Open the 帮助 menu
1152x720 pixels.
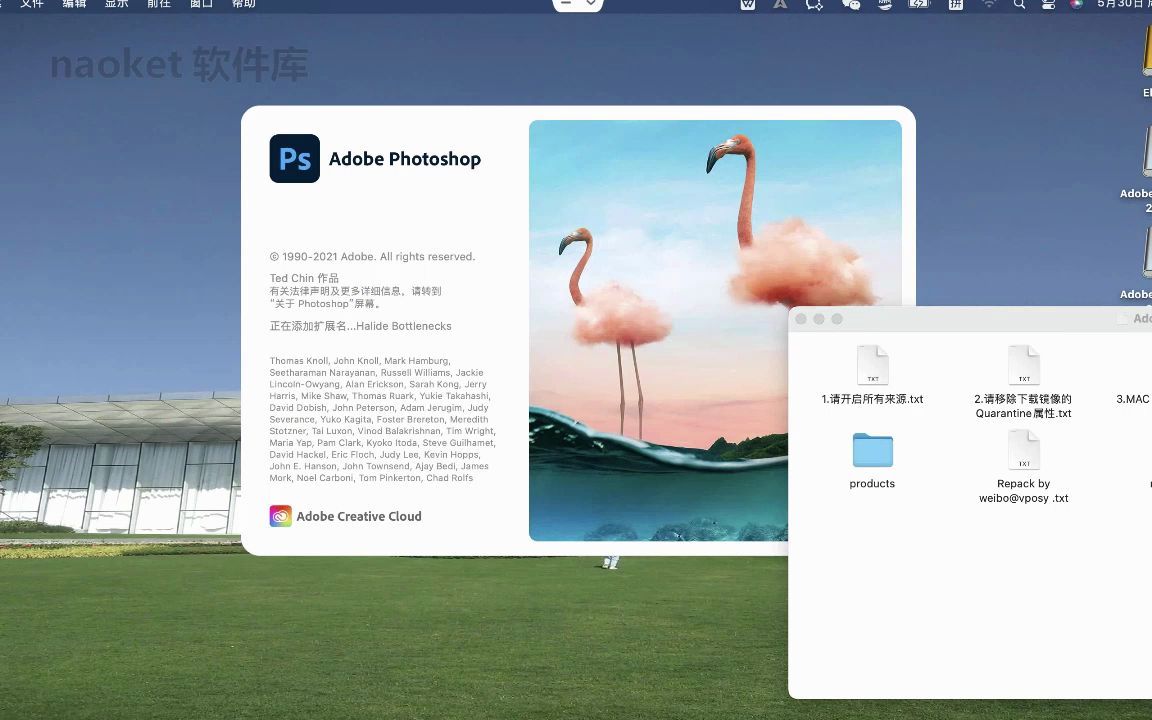(x=244, y=4)
